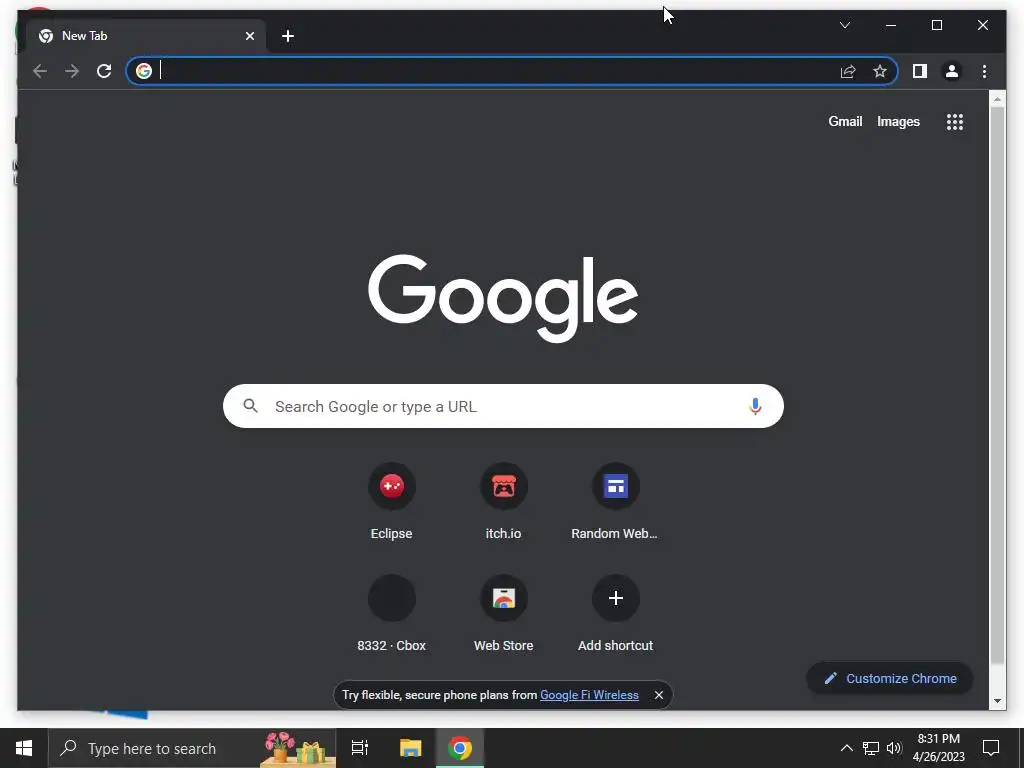Click the Windows taskbar search box
The width and height of the screenshot is (1024, 768).
point(192,748)
